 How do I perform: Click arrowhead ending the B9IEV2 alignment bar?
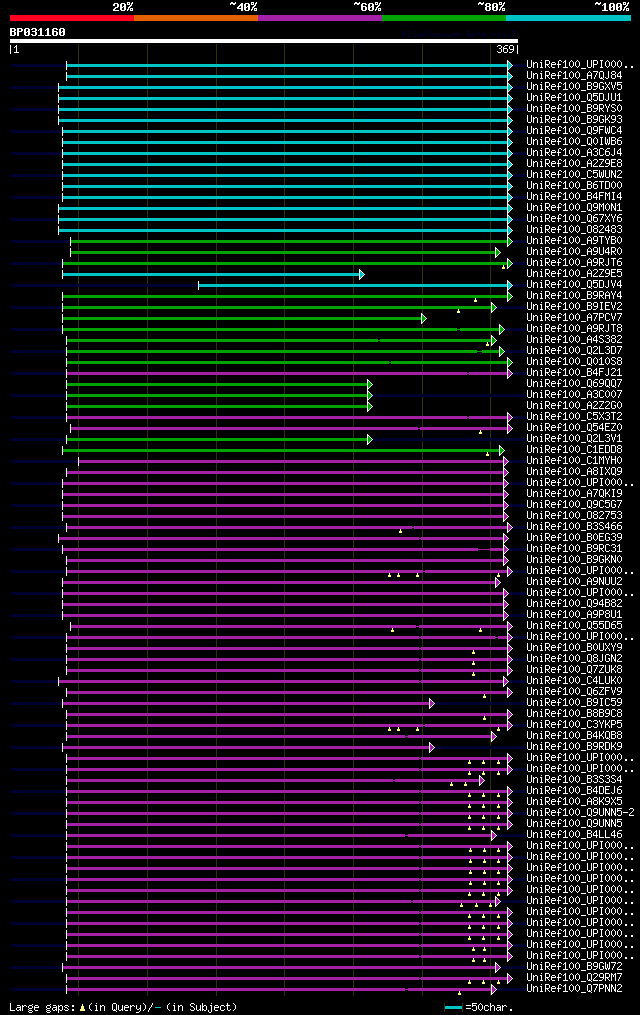tap(494, 307)
